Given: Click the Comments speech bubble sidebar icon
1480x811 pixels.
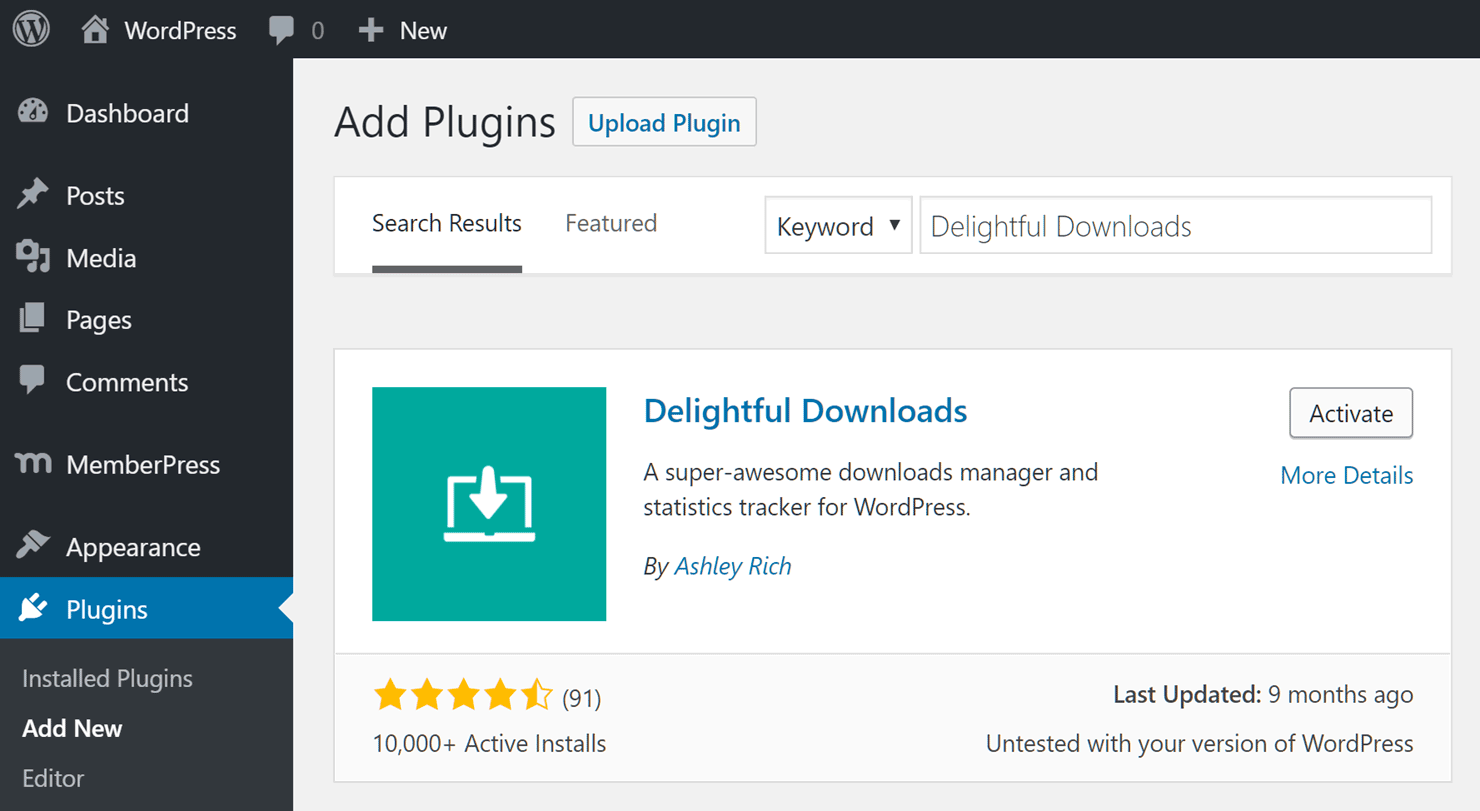Looking at the screenshot, I should (x=32, y=381).
